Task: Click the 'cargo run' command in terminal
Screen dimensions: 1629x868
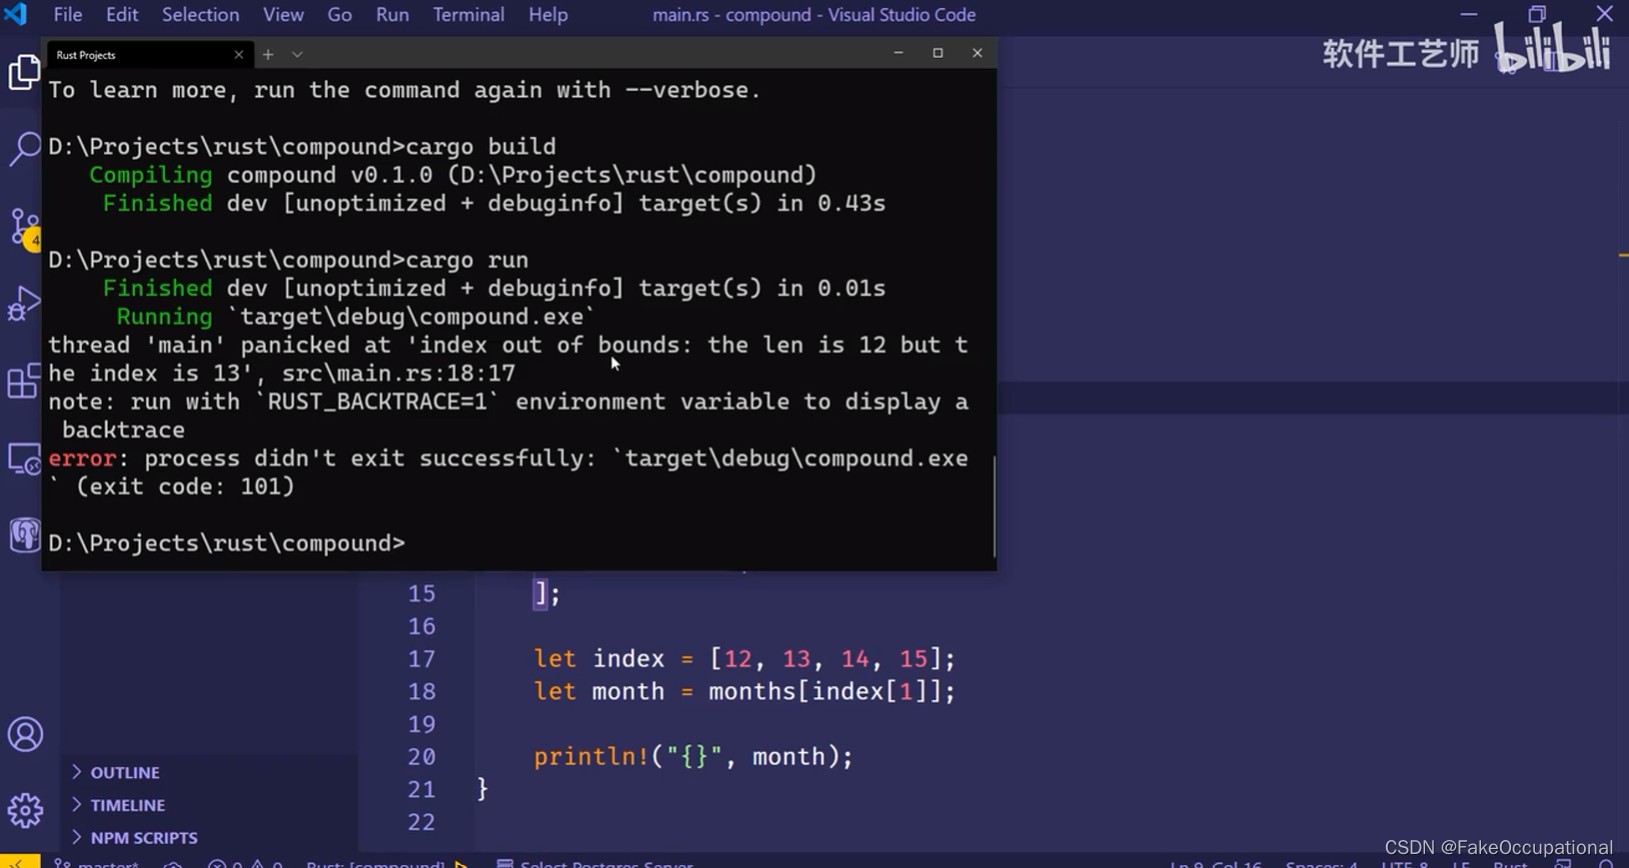Action: 467,260
